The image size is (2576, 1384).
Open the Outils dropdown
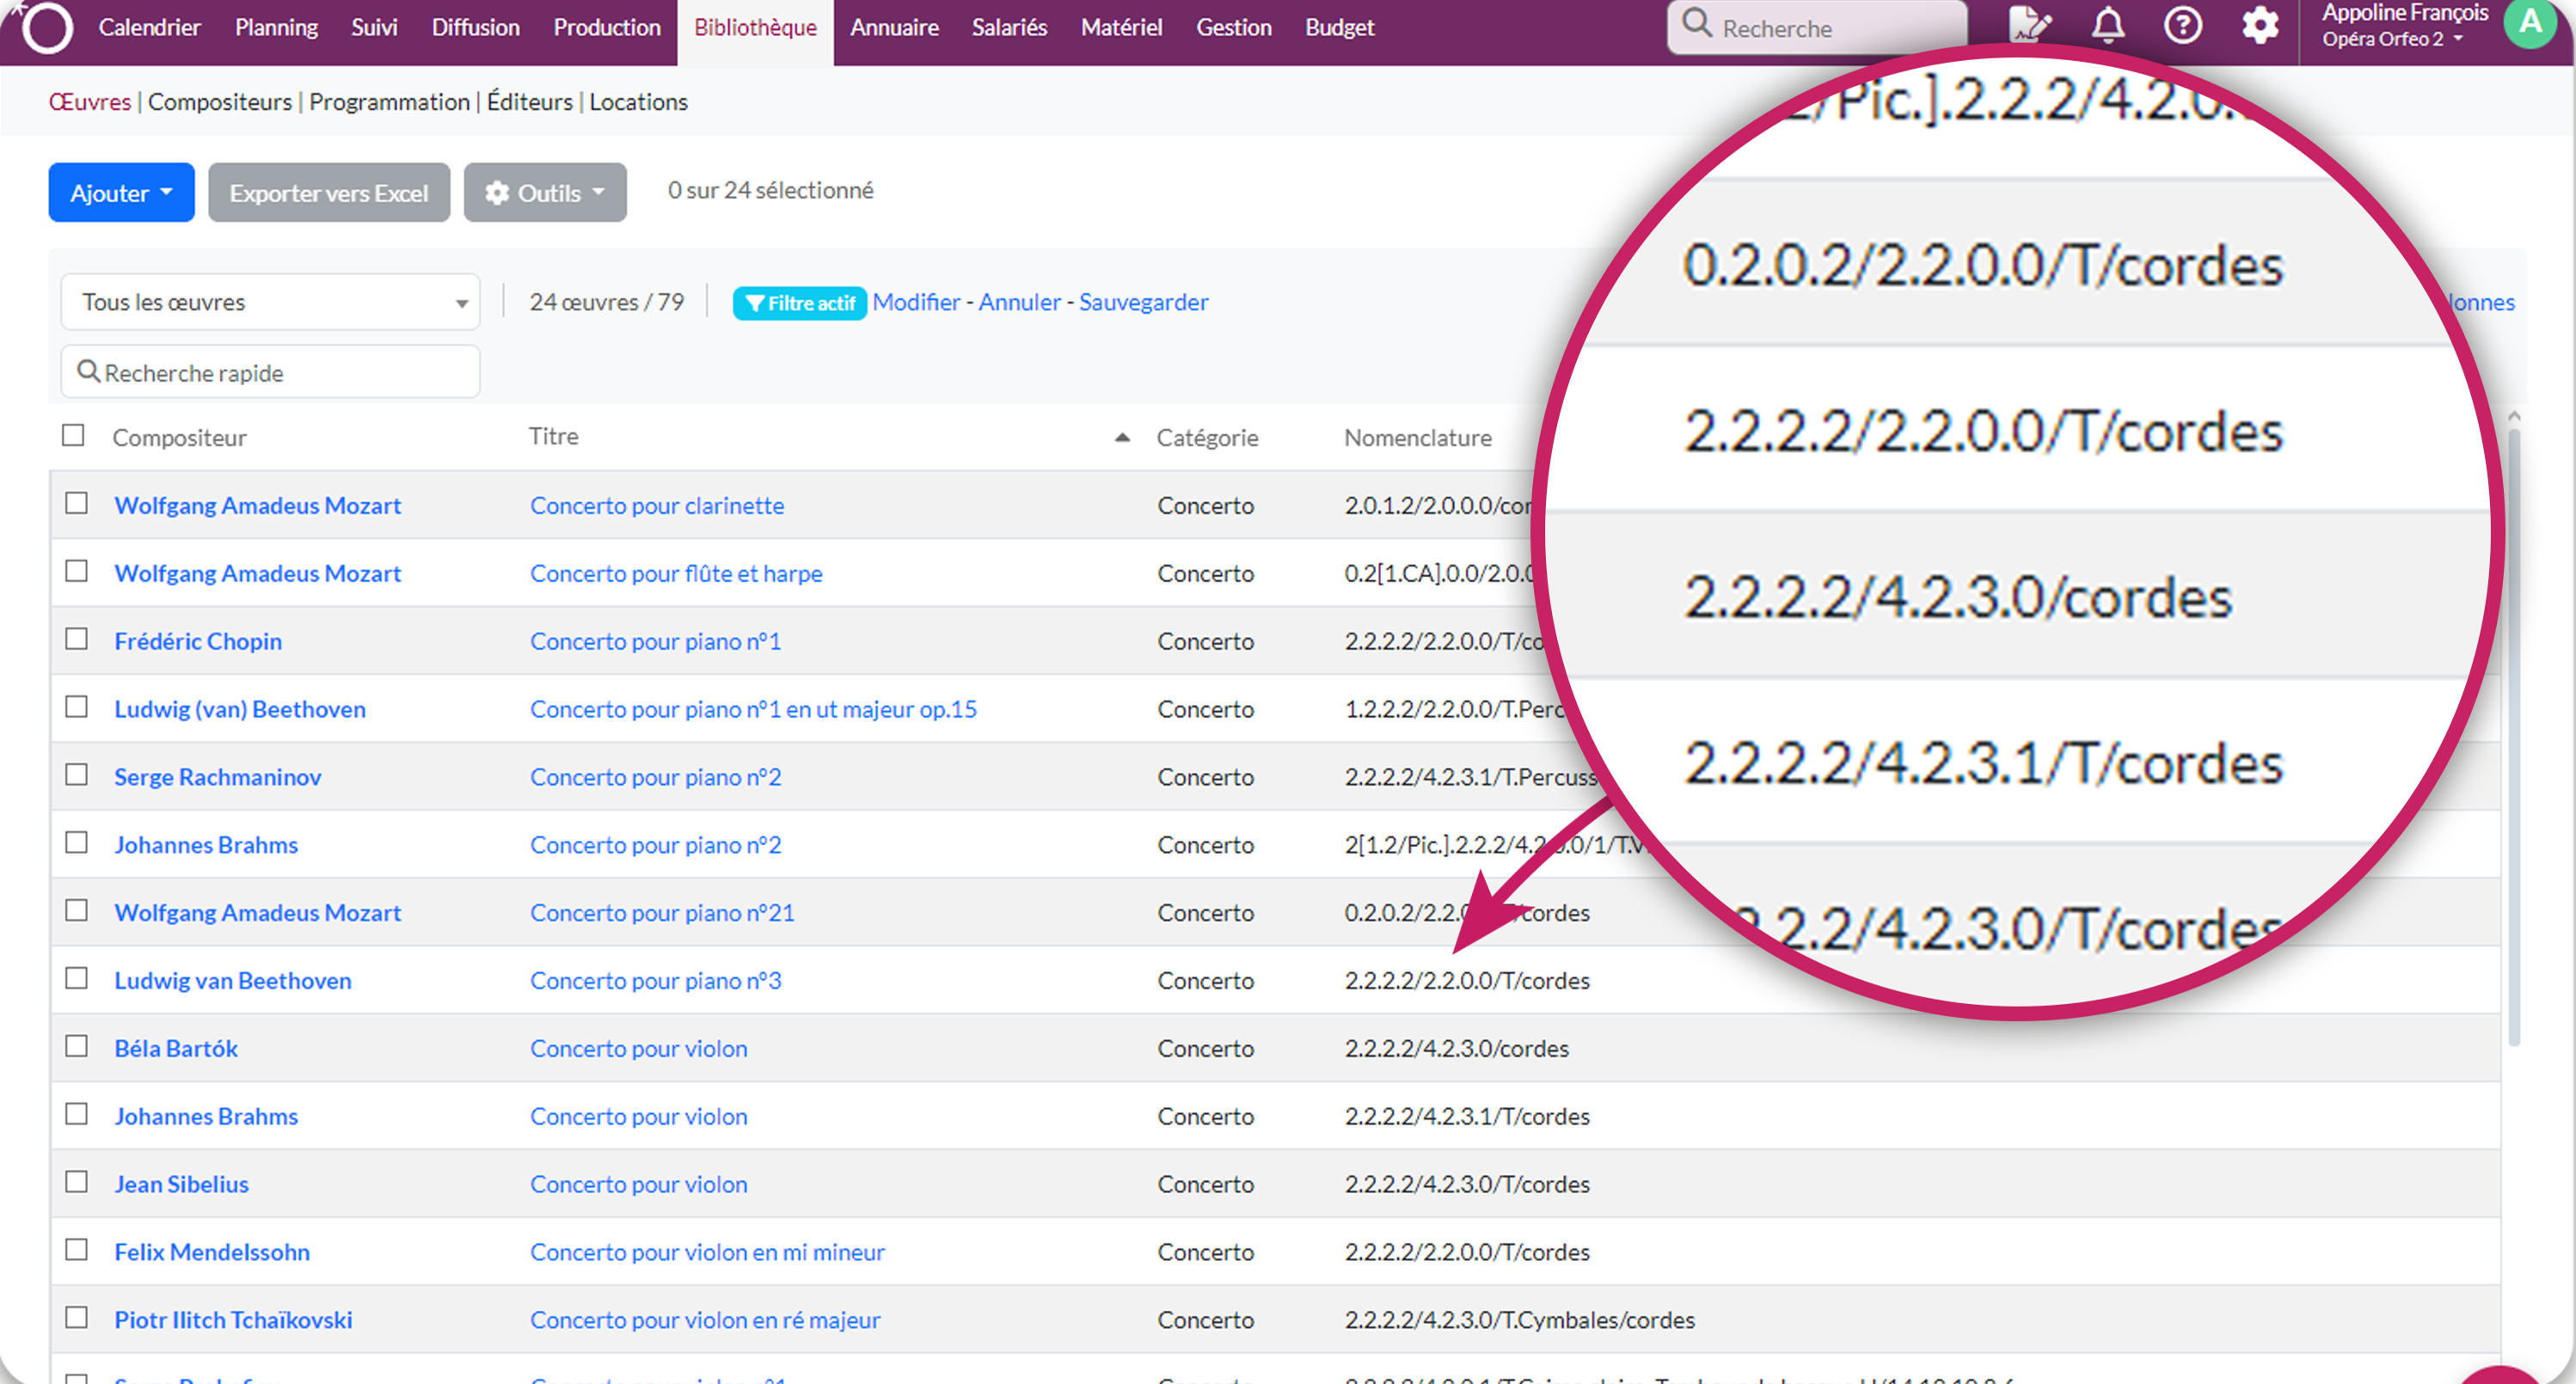(x=545, y=192)
